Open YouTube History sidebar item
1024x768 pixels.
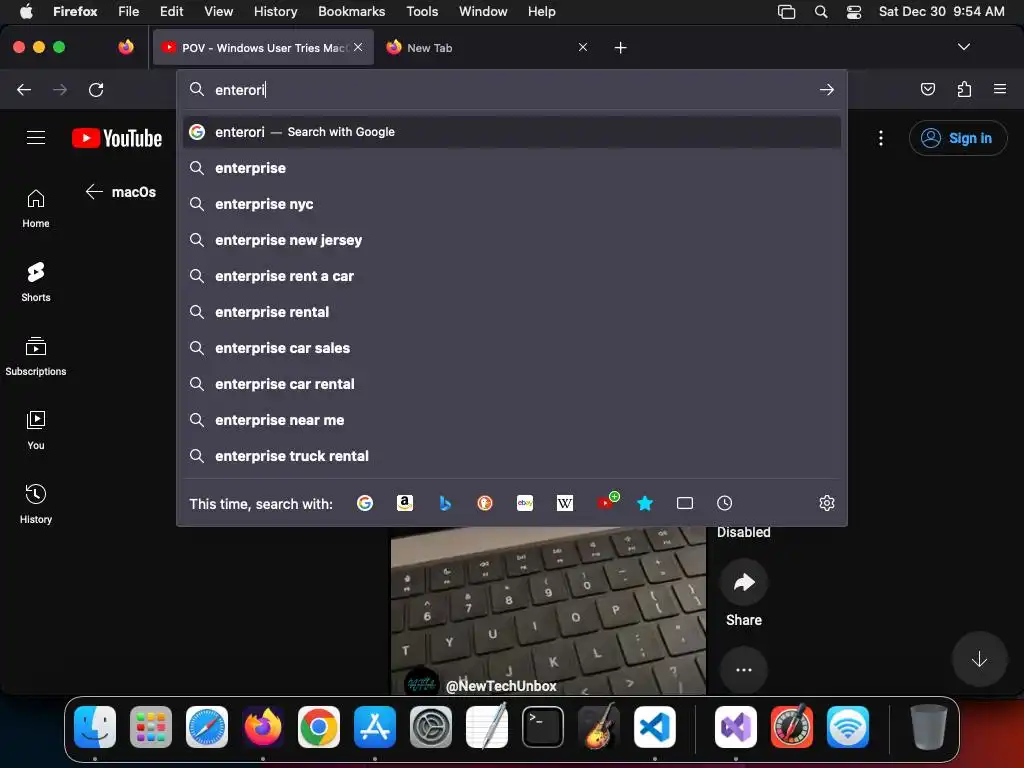coord(36,504)
